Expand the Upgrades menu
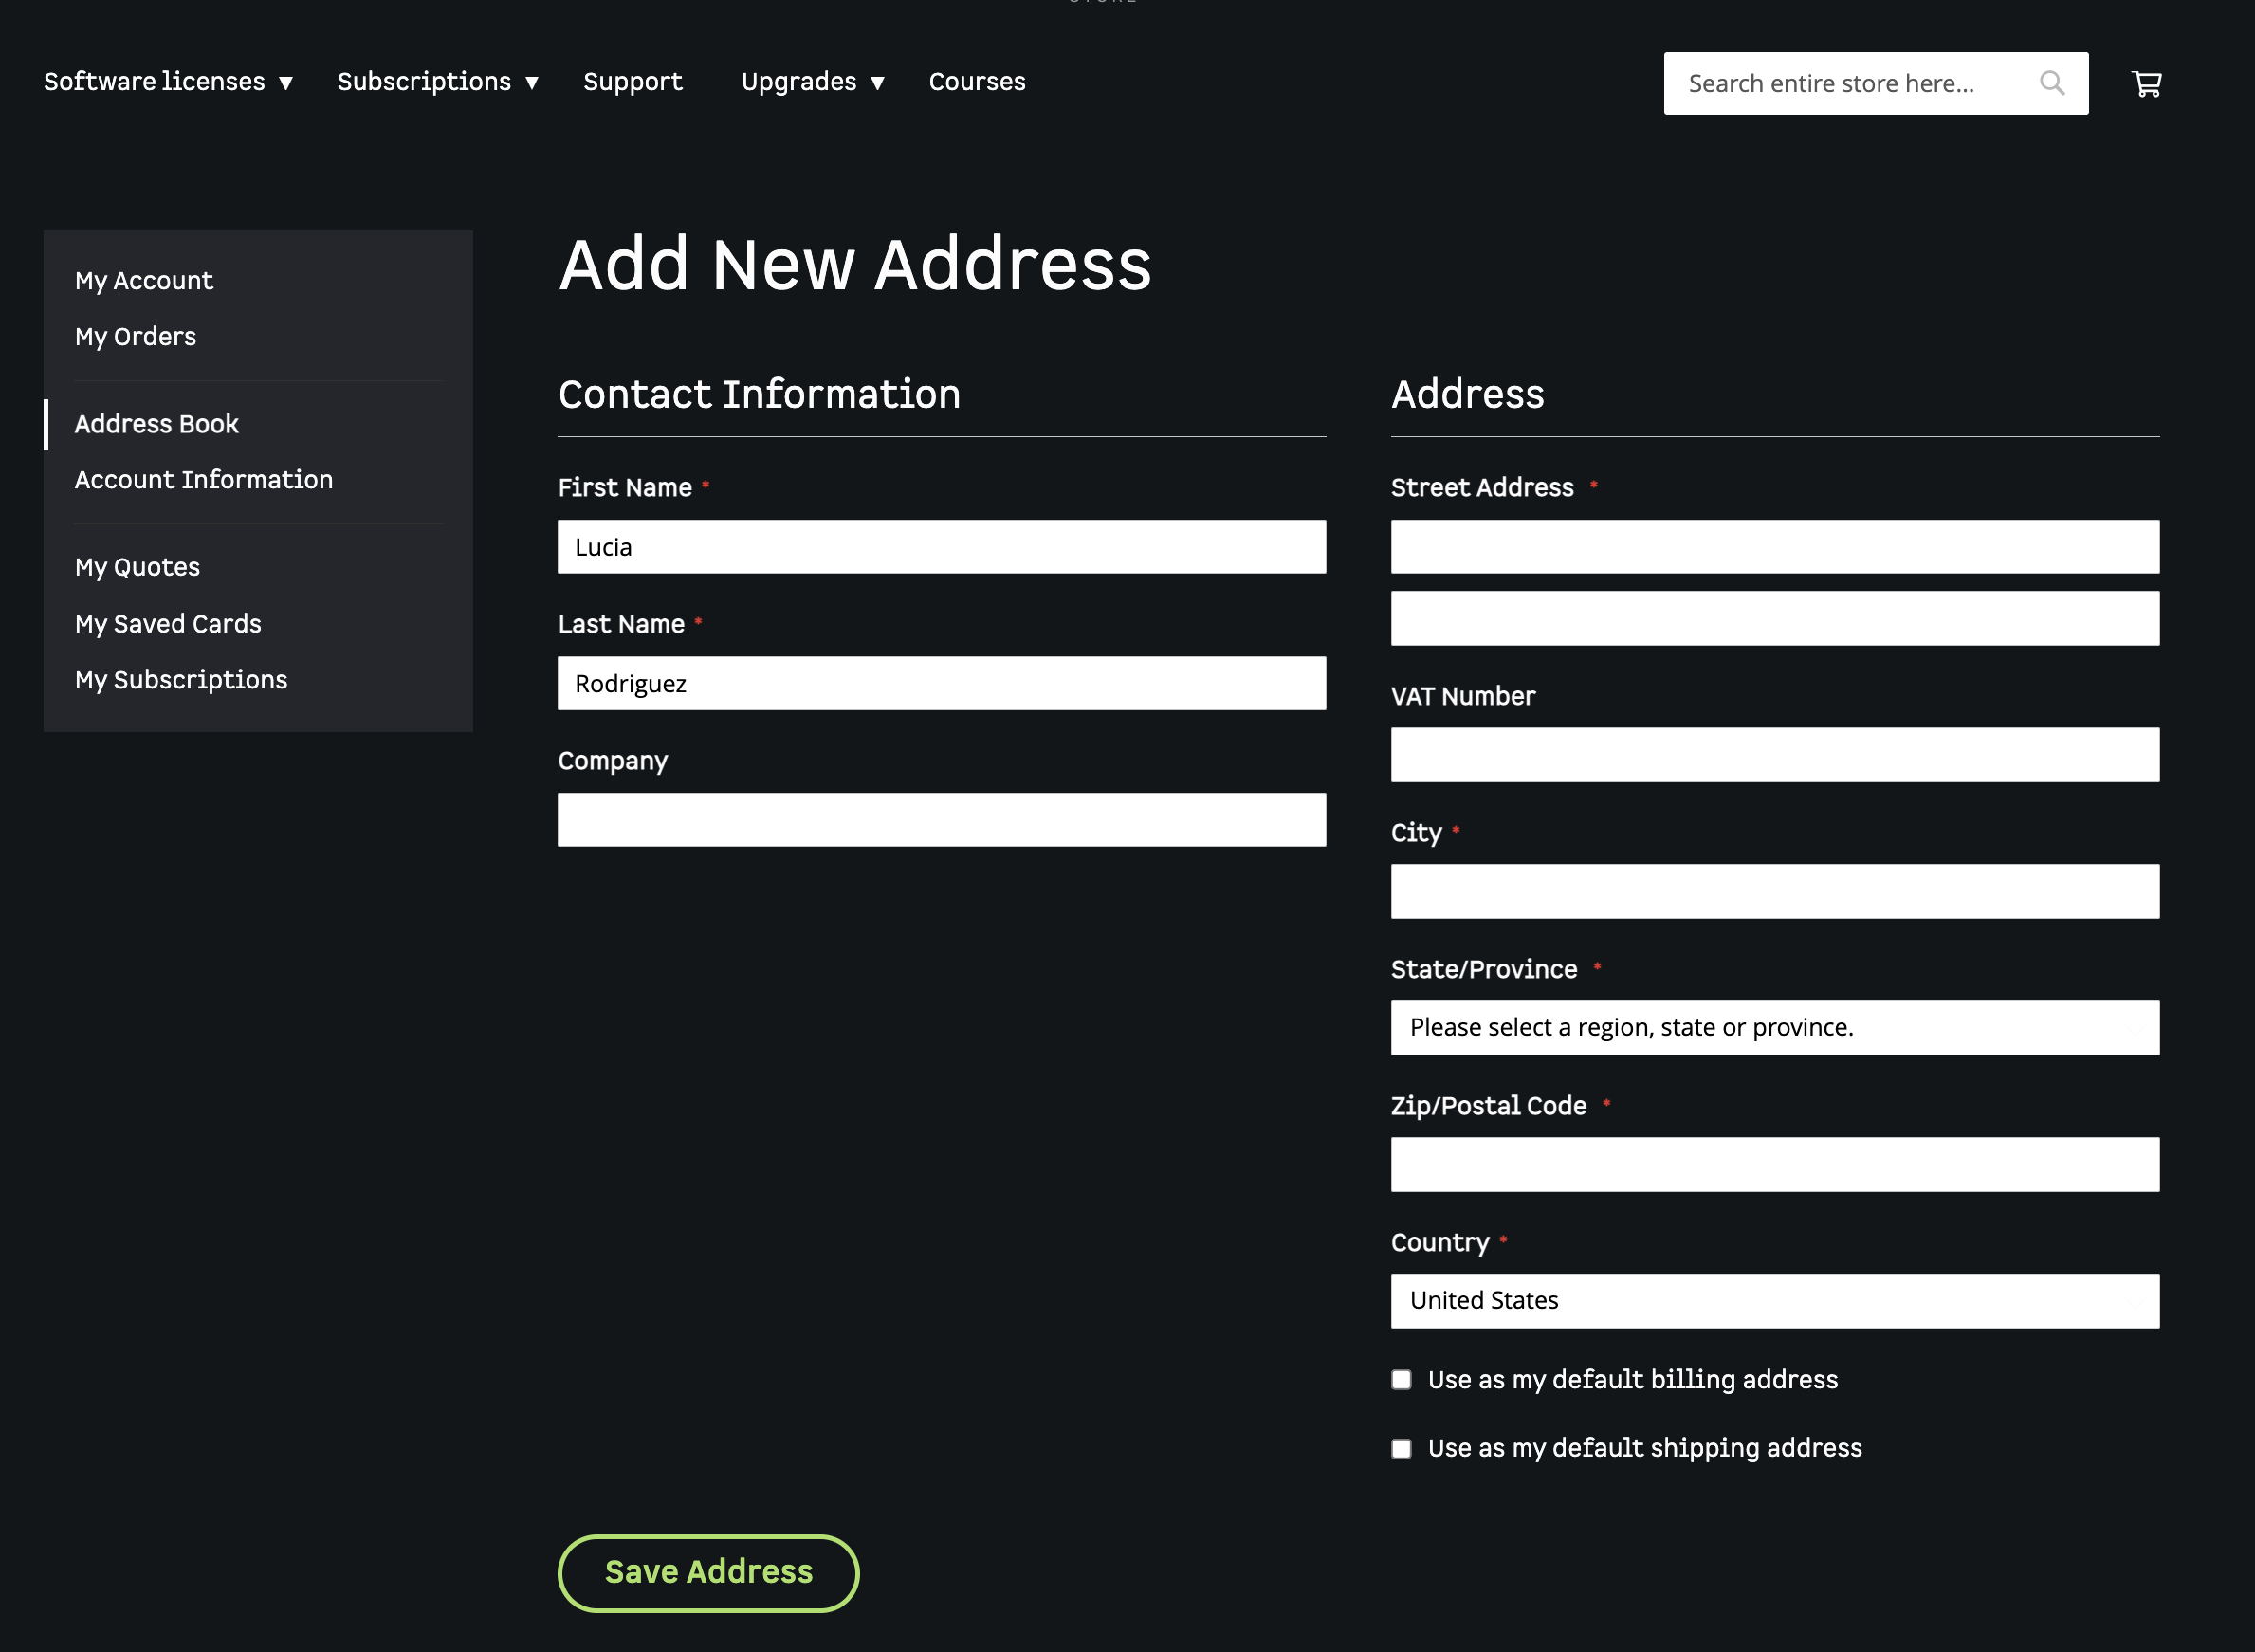The image size is (2255, 1652). tap(812, 82)
